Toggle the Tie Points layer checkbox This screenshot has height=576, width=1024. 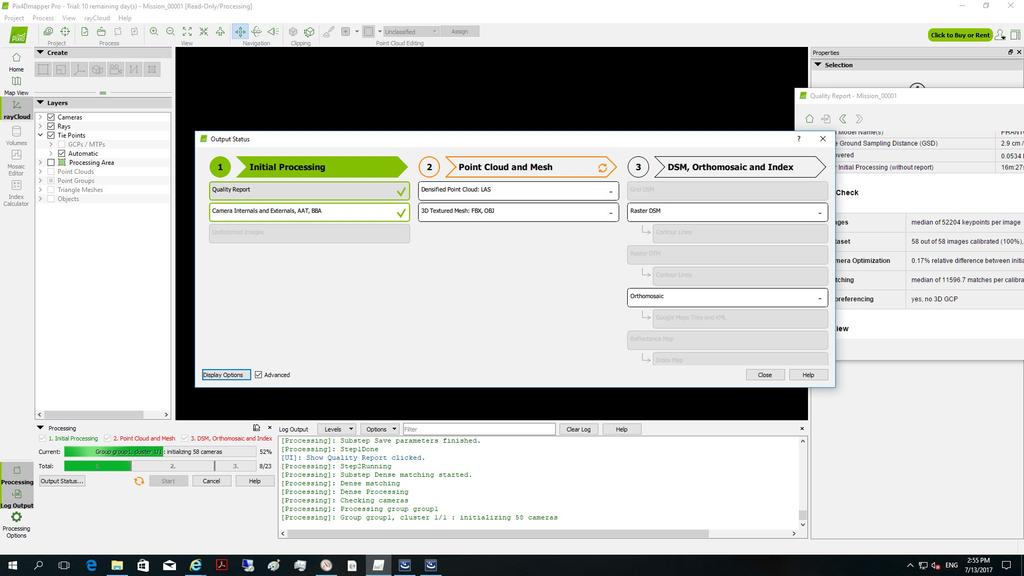[x=51, y=135]
